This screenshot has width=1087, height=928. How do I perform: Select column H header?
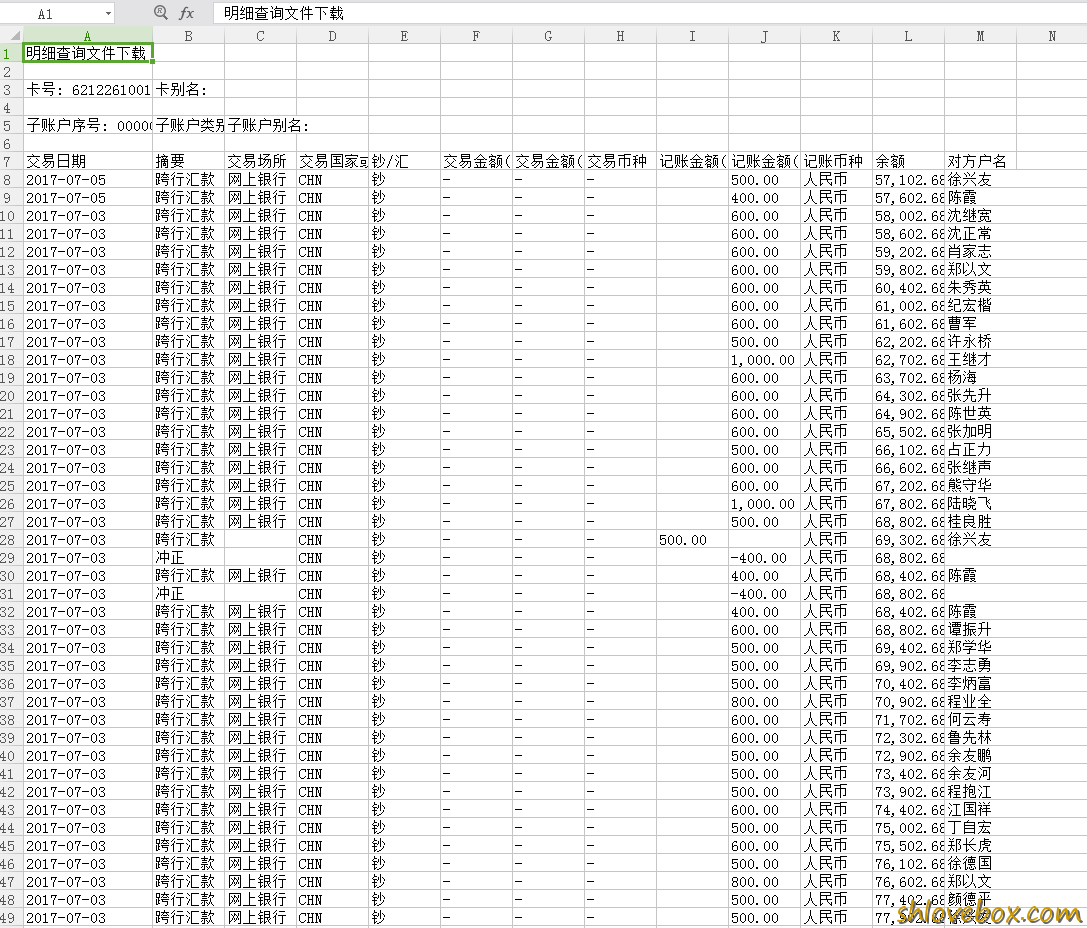[x=620, y=36]
